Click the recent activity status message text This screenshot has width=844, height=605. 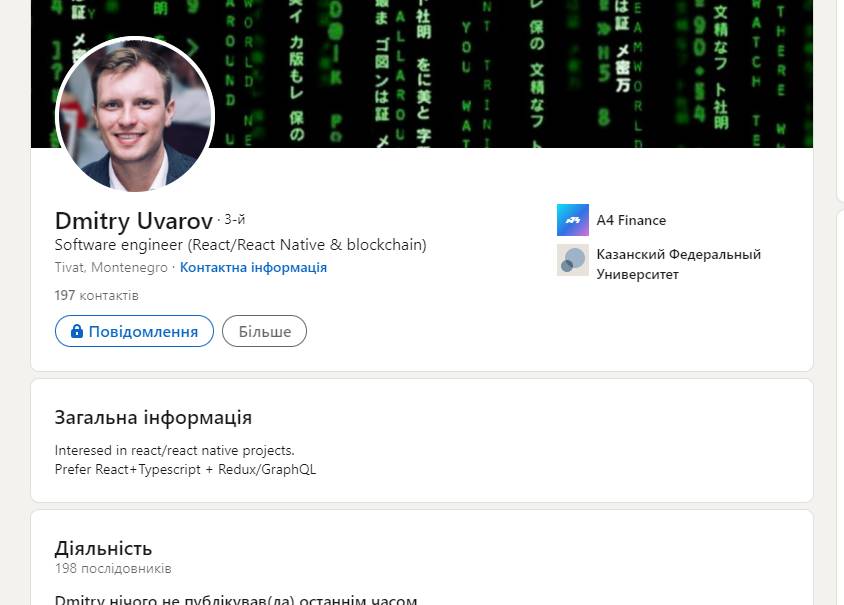[236, 600]
